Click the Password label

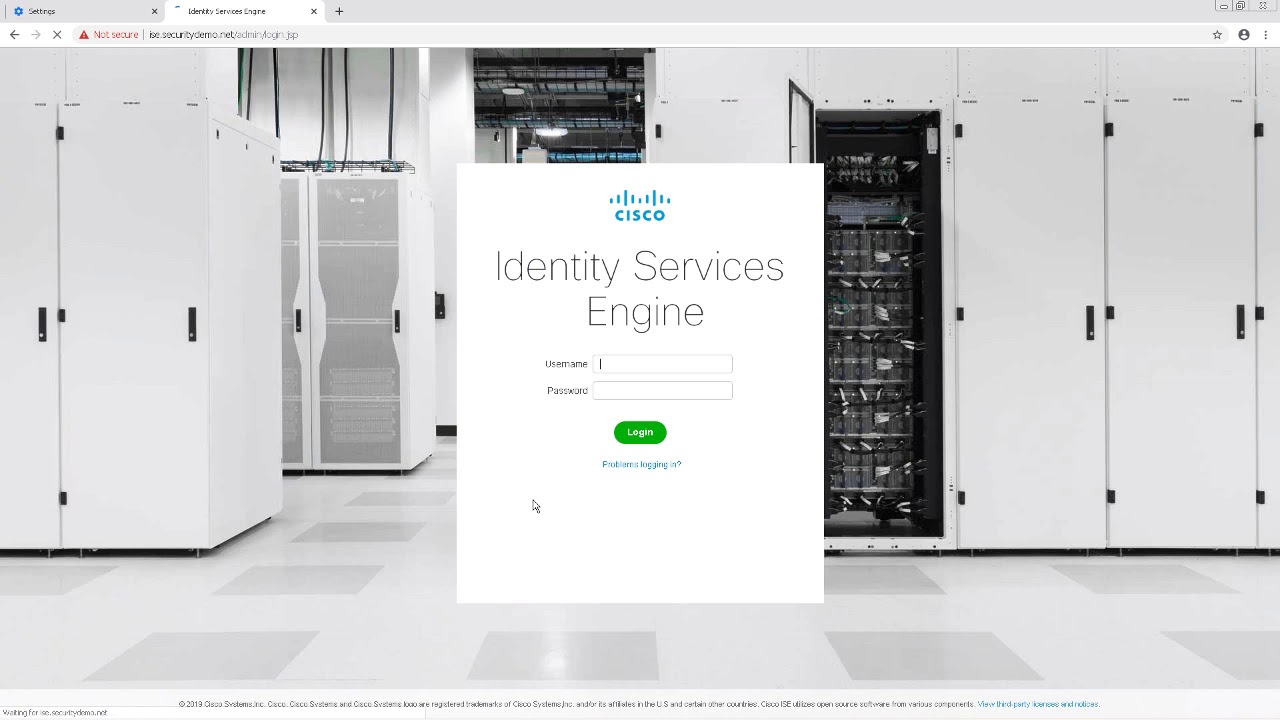click(x=567, y=391)
